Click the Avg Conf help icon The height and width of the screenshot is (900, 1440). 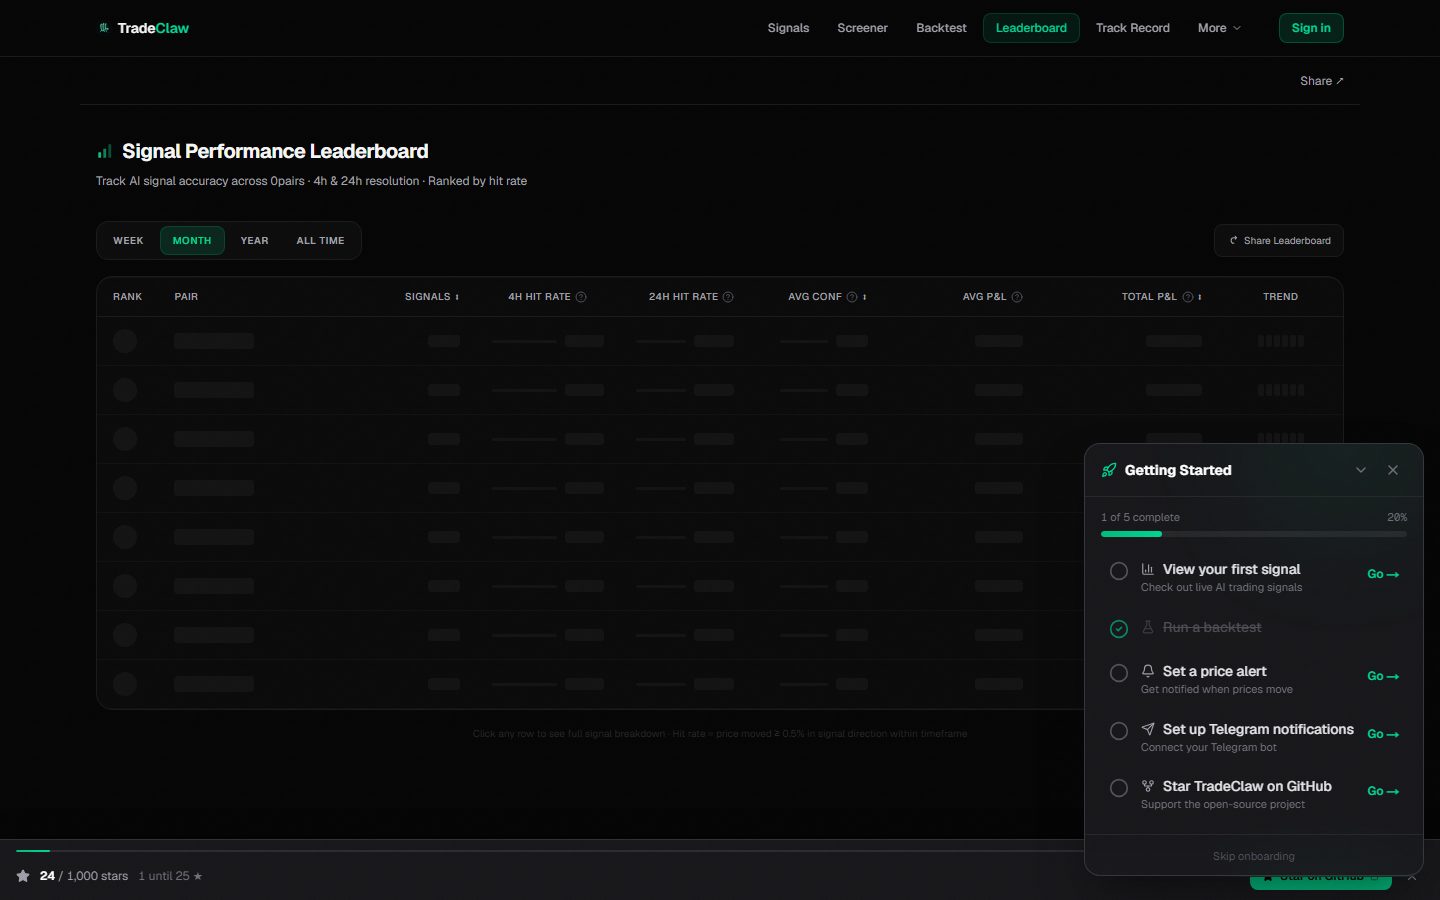pyautogui.click(x=852, y=297)
